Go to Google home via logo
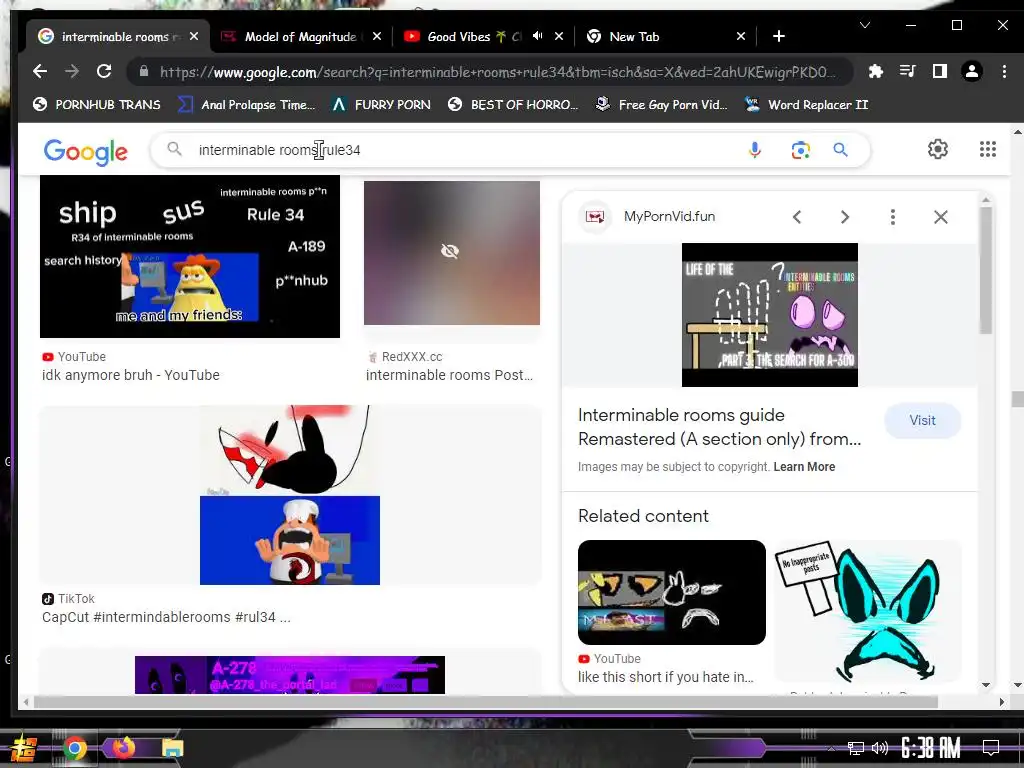This screenshot has width=1024, height=768. [x=86, y=152]
